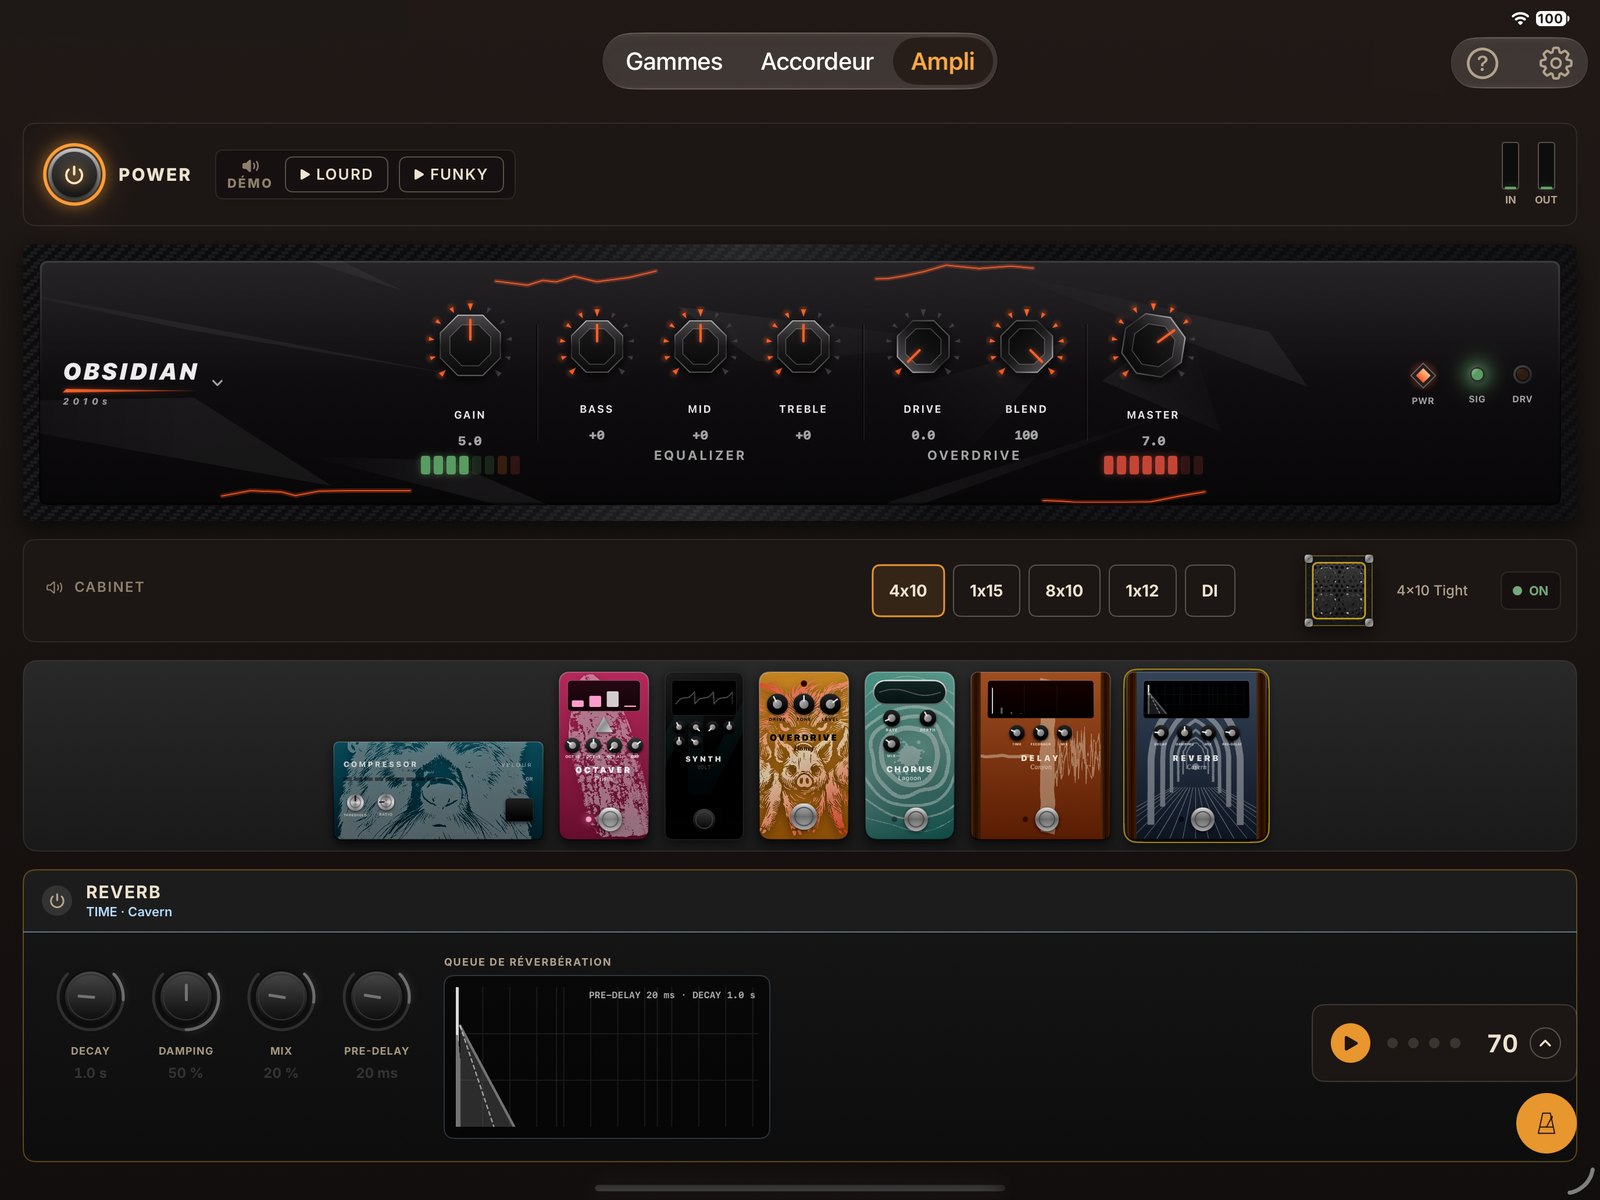
Task: Start the metronome play button
Action: [1350, 1043]
